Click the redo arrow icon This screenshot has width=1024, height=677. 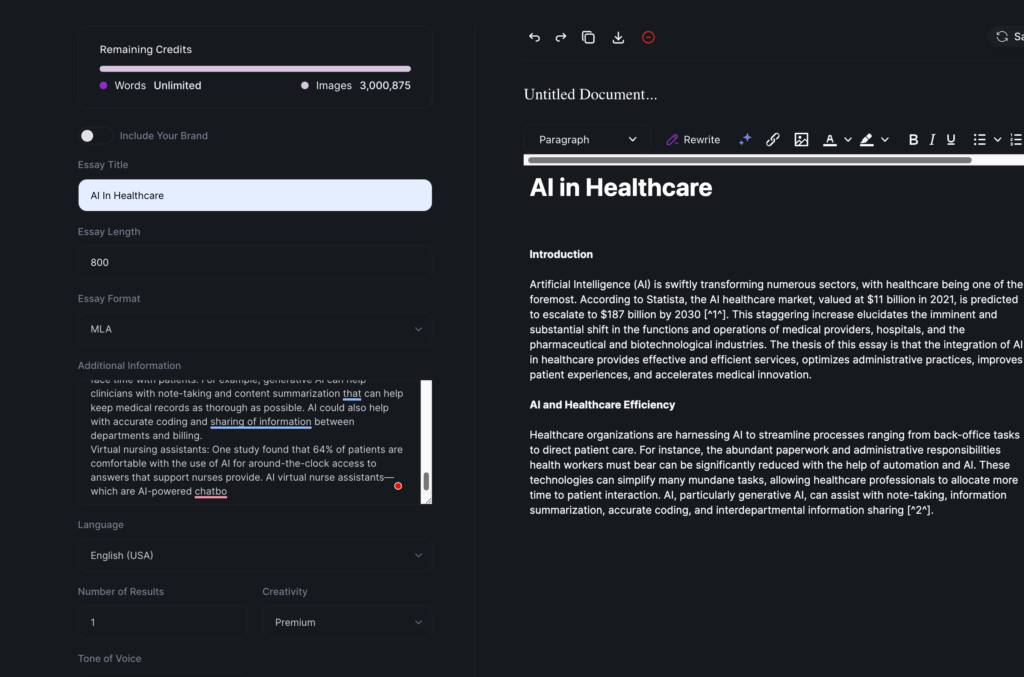561,37
